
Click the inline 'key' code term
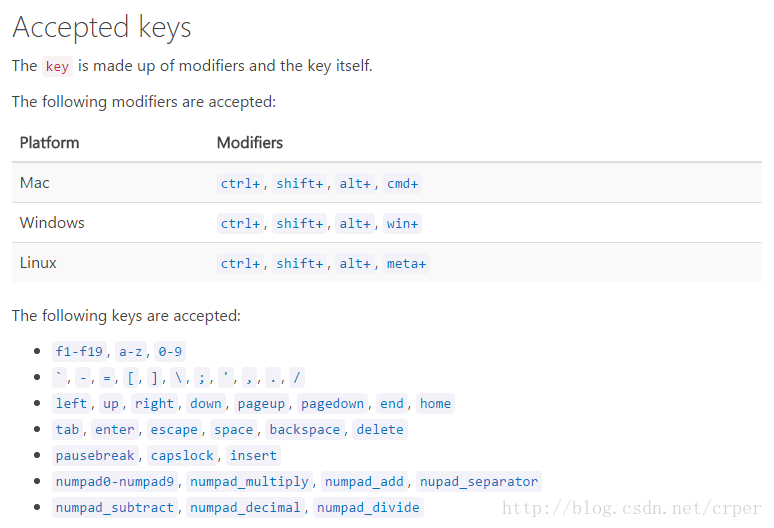point(58,67)
